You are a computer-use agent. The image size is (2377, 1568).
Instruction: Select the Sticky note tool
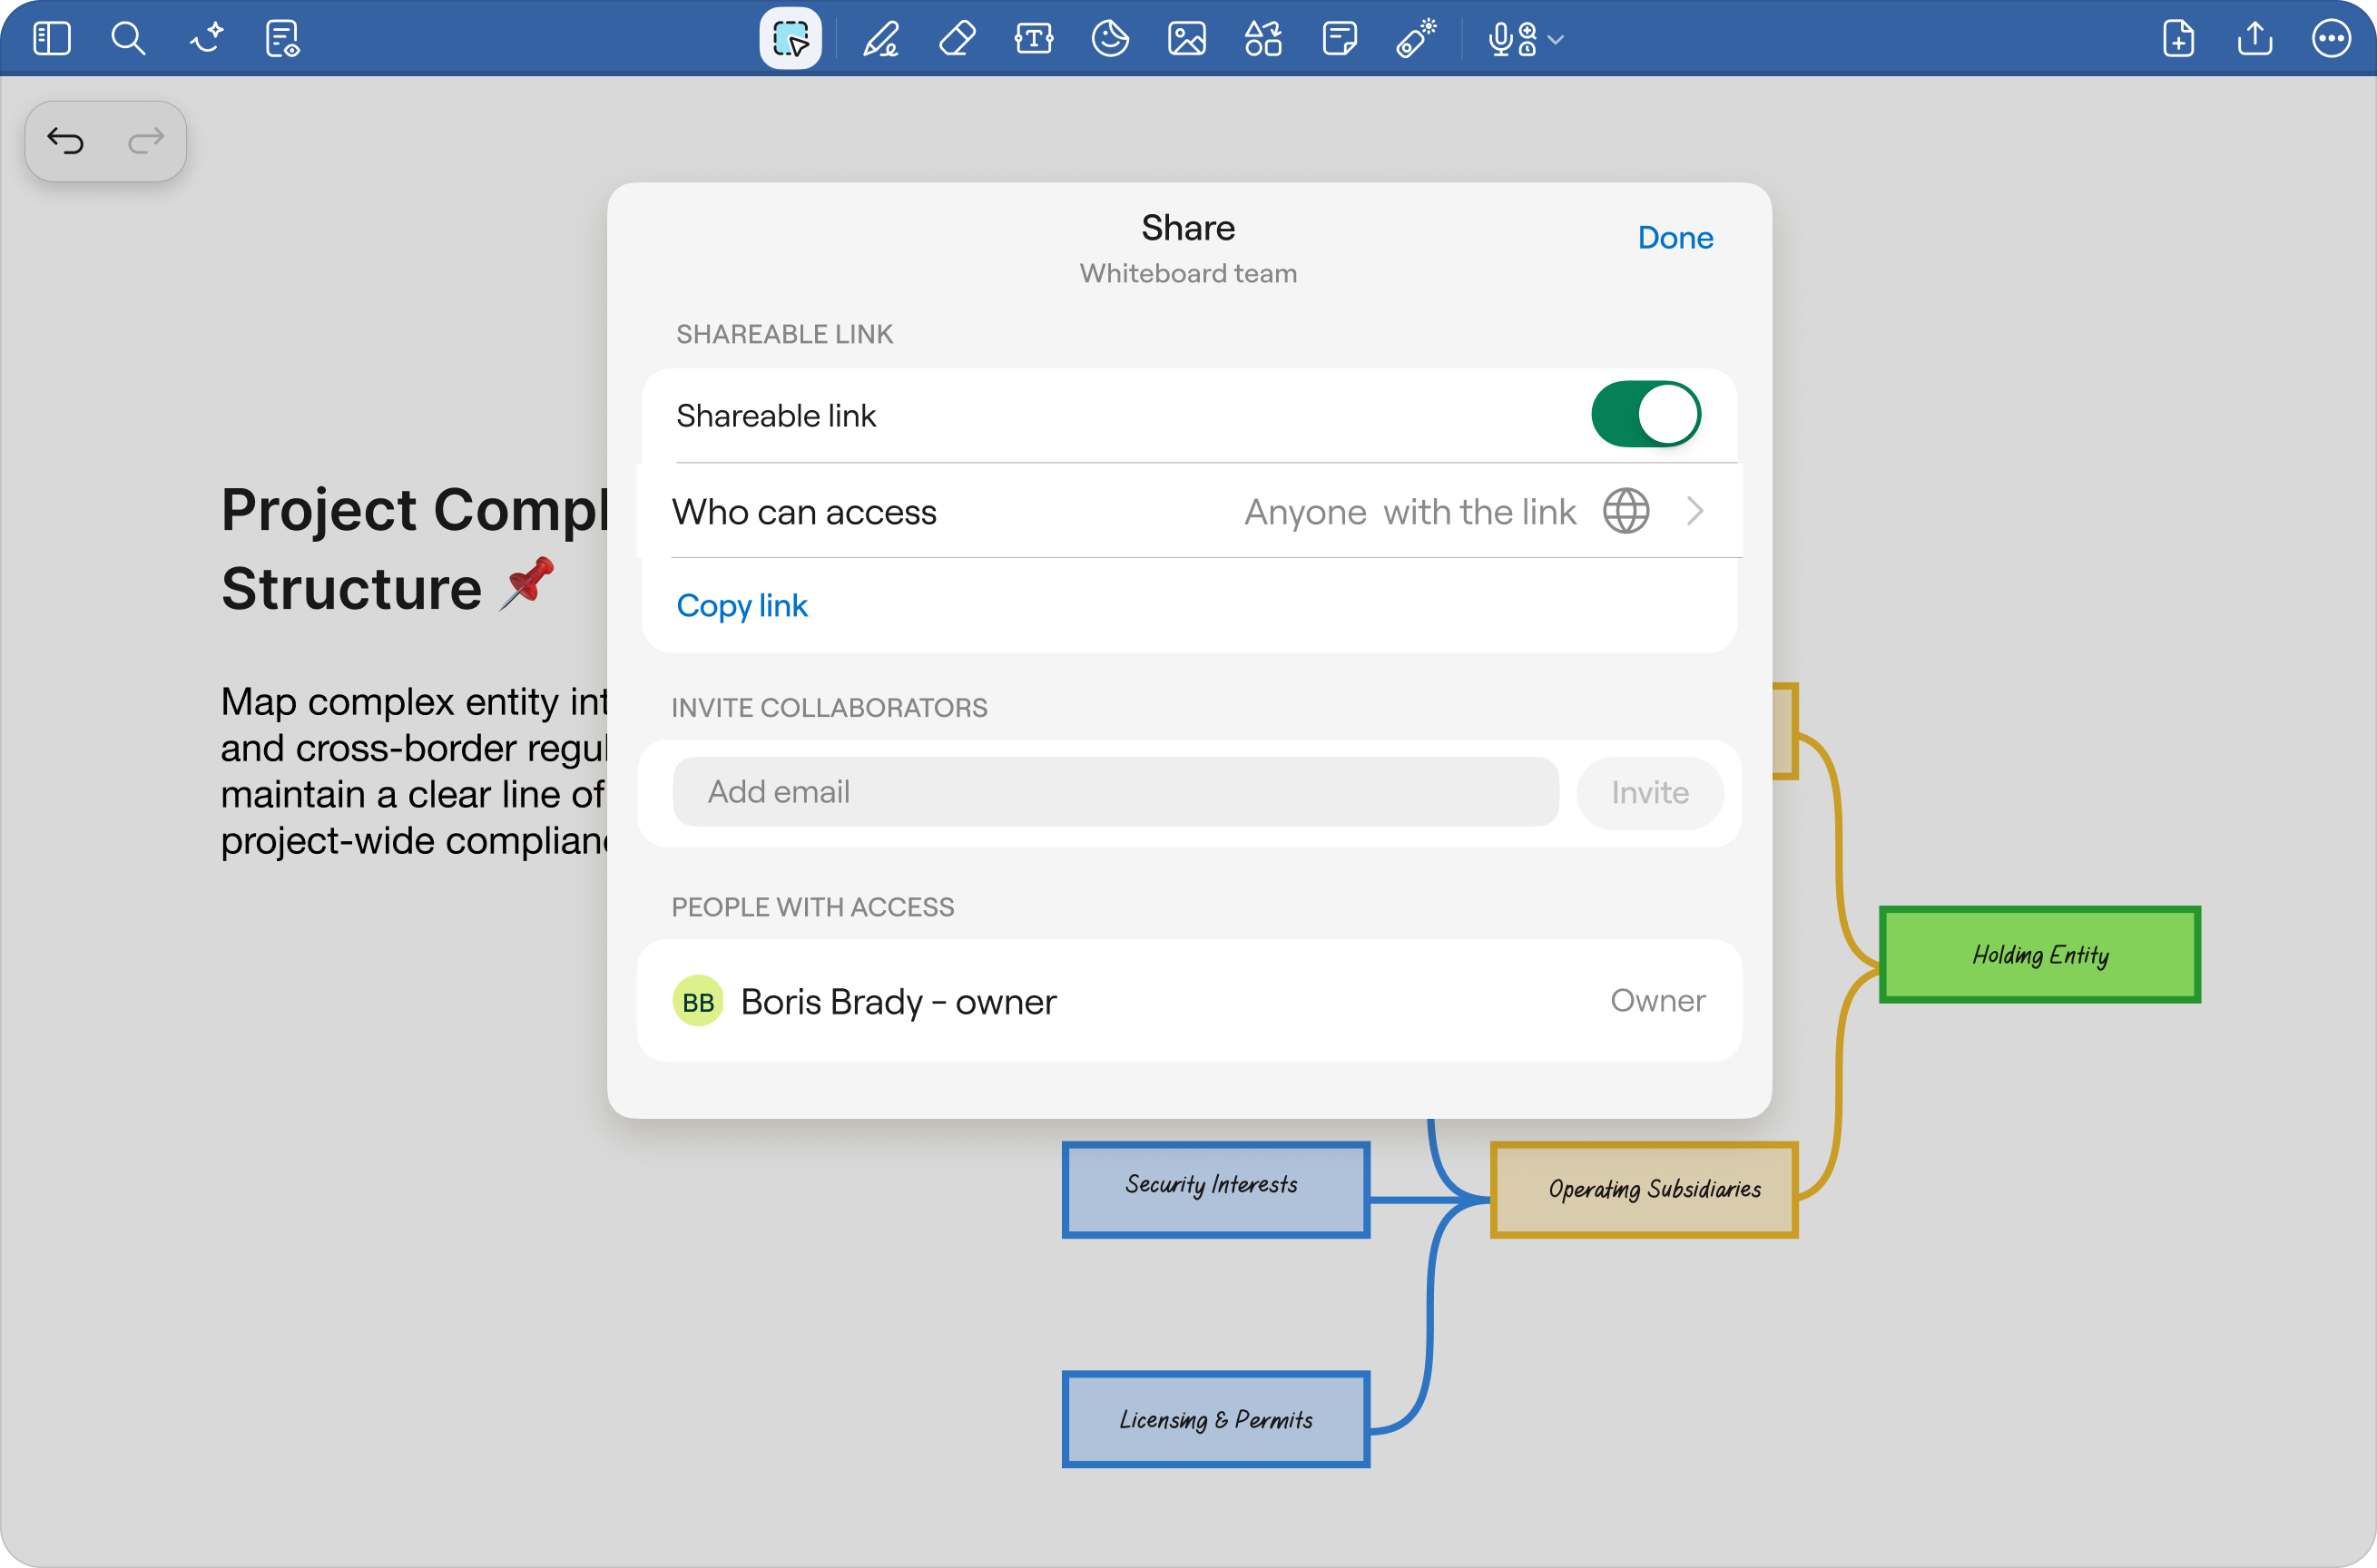[x=1339, y=39]
